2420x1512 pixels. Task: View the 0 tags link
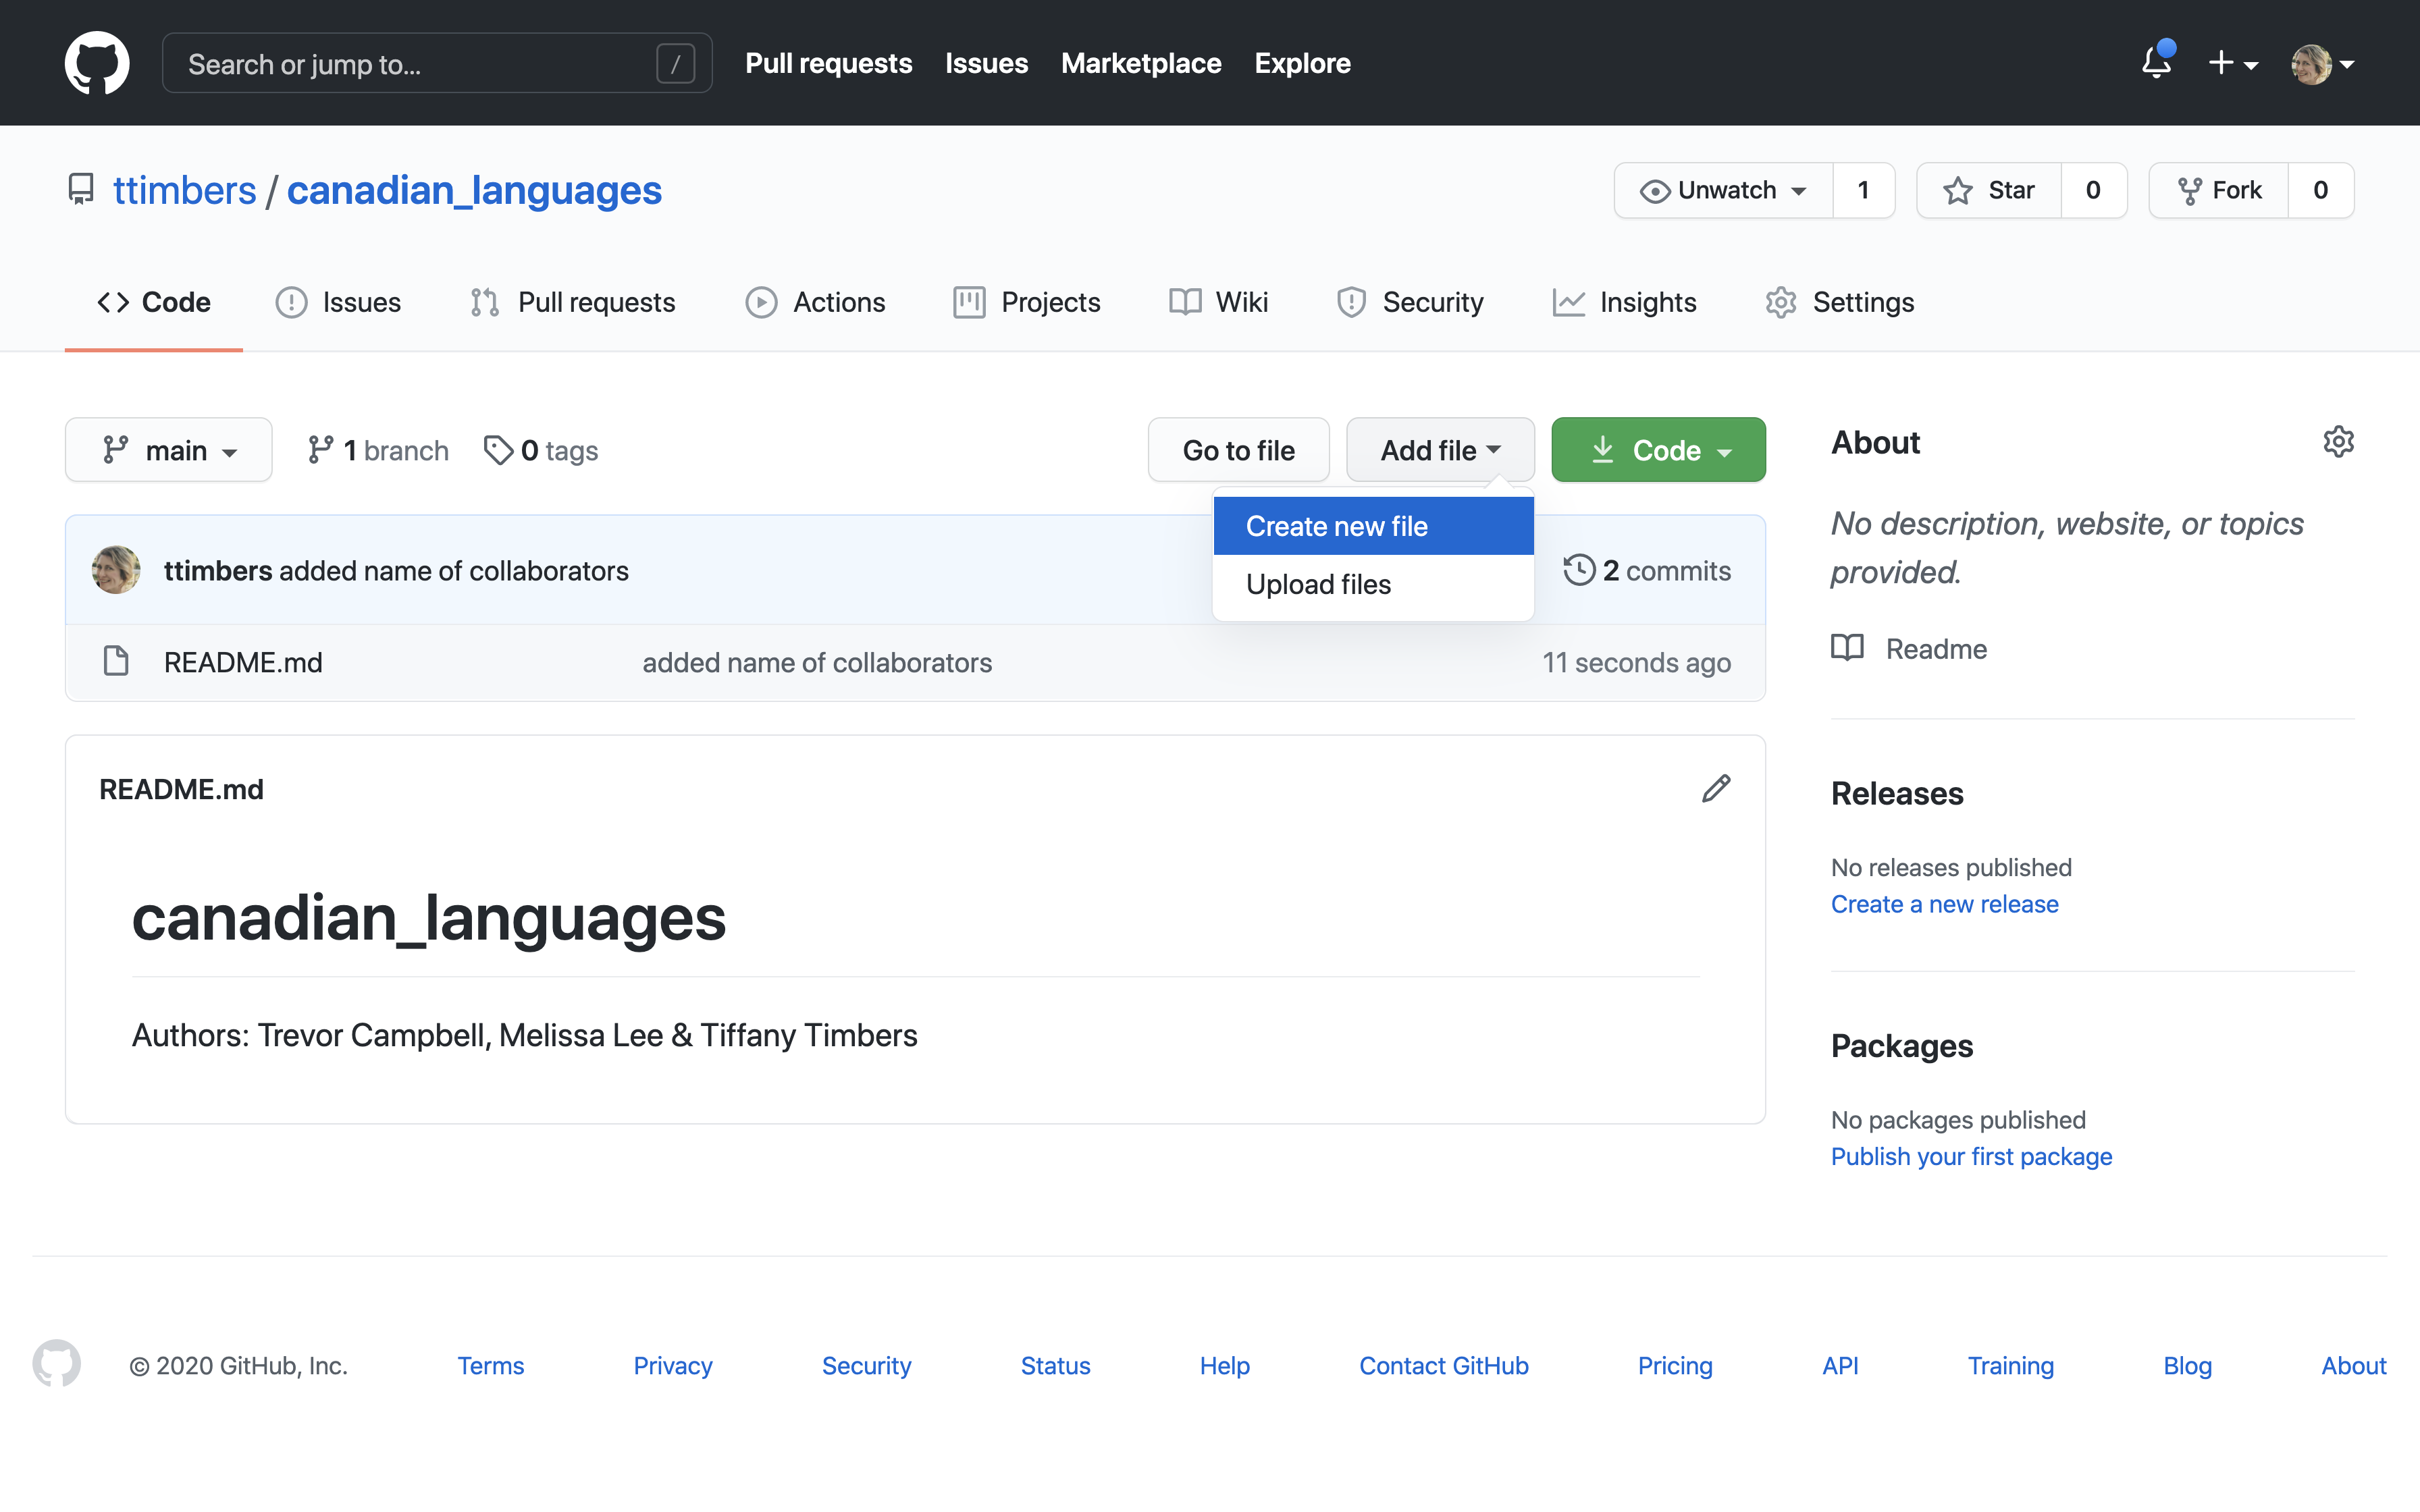(540, 450)
